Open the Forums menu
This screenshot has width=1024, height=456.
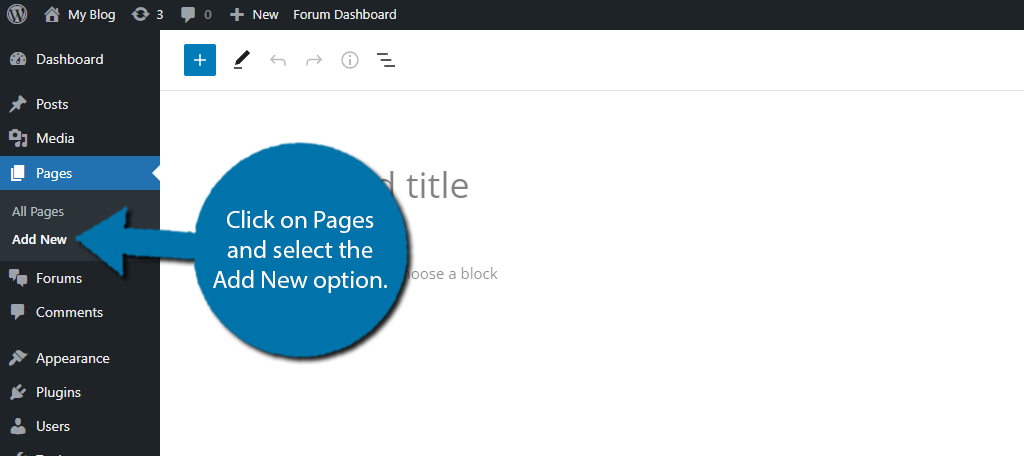coord(80,278)
